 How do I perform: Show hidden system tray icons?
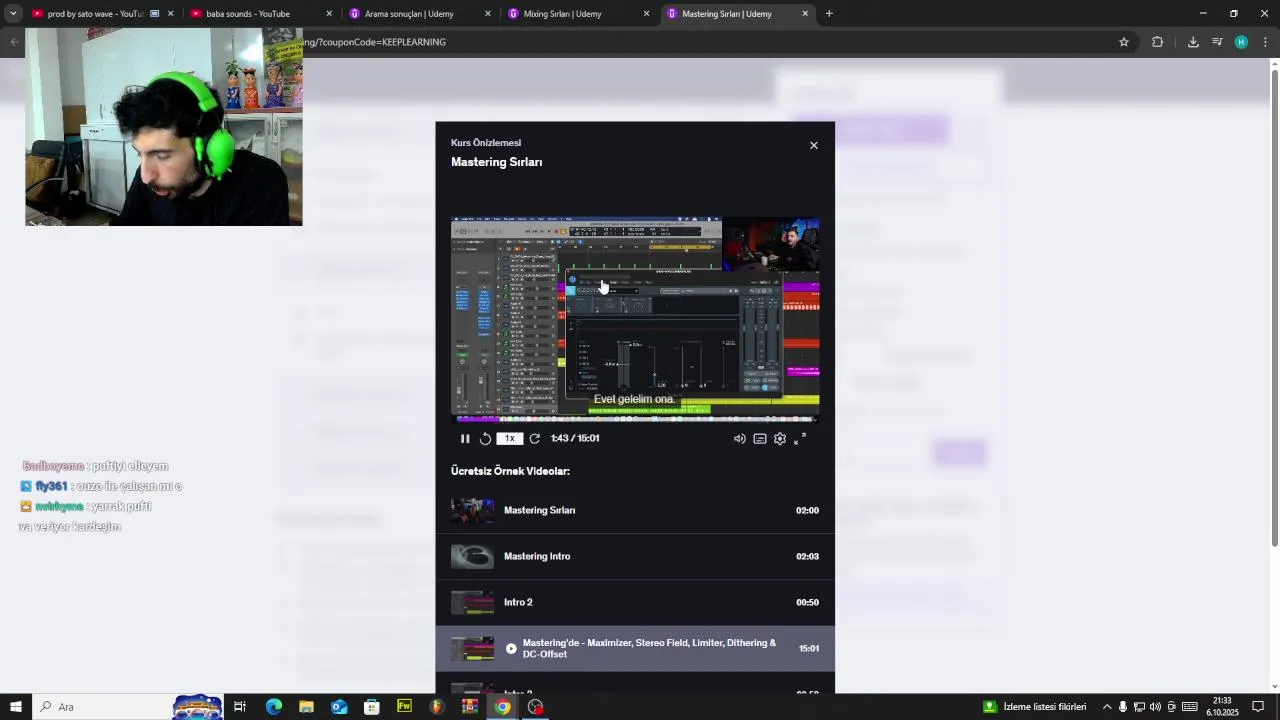tap(1107, 707)
